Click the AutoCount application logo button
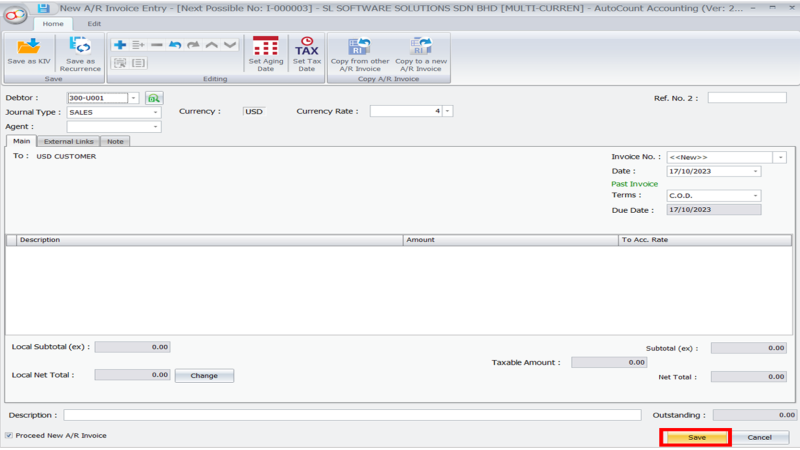The height and width of the screenshot is (450, 800). (x=15, y=15)
